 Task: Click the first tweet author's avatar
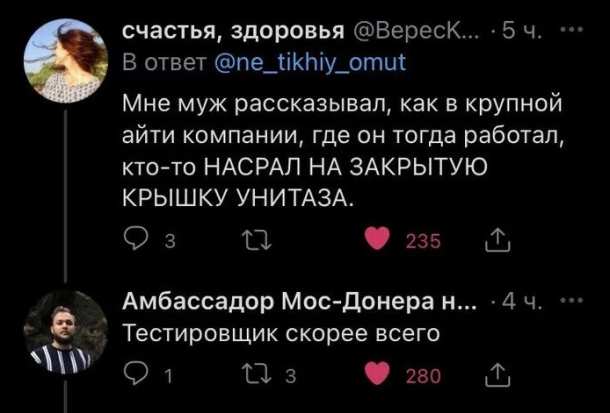coord(61,61)
